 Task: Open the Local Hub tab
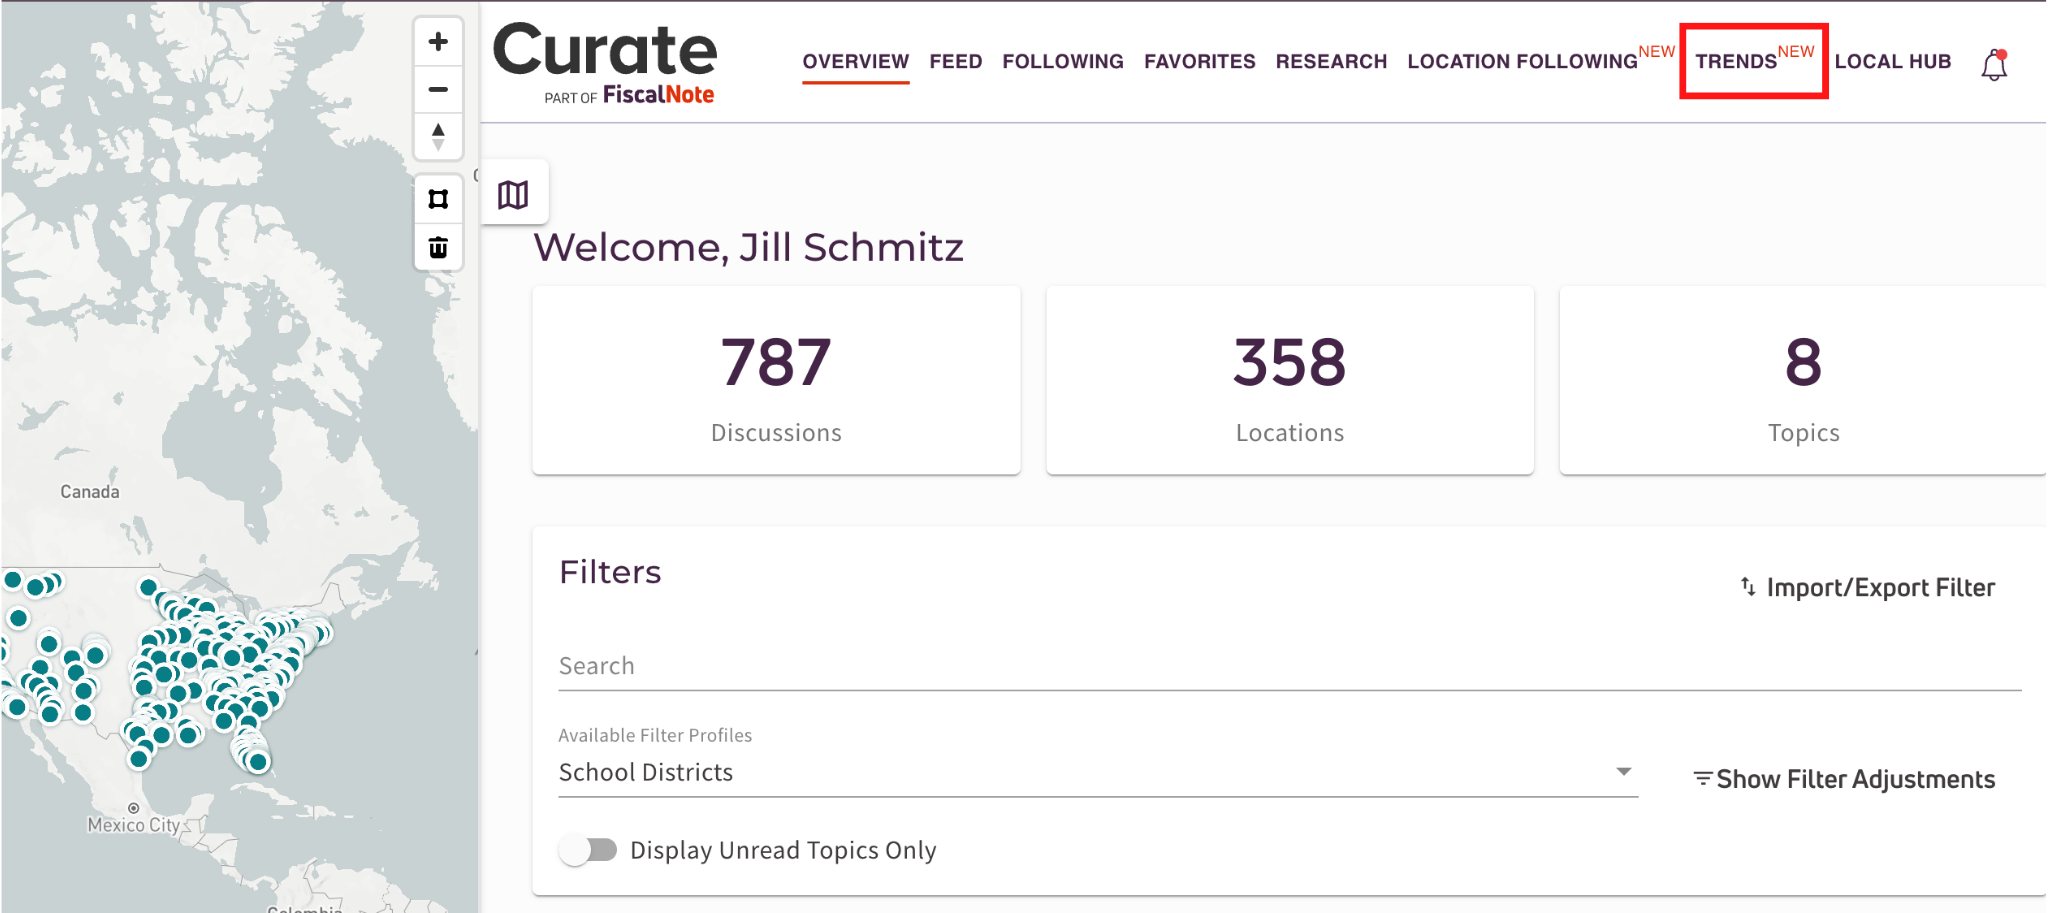coord(1892,62)
